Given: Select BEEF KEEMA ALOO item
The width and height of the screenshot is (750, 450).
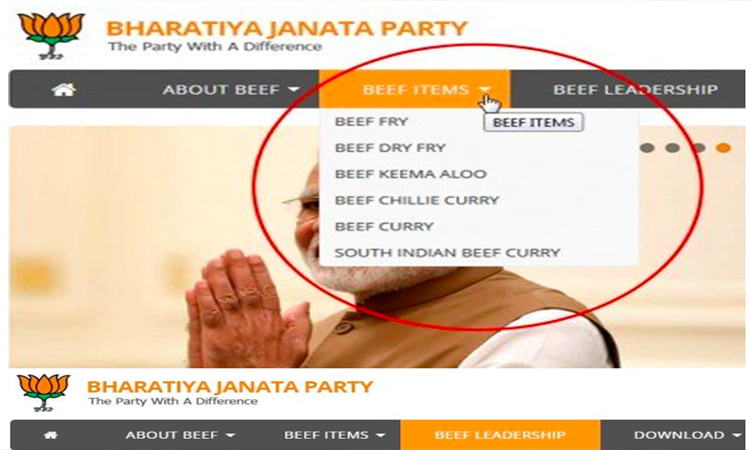Looking at the screenshot, I should pyautogui.click(x=410, y=174).
